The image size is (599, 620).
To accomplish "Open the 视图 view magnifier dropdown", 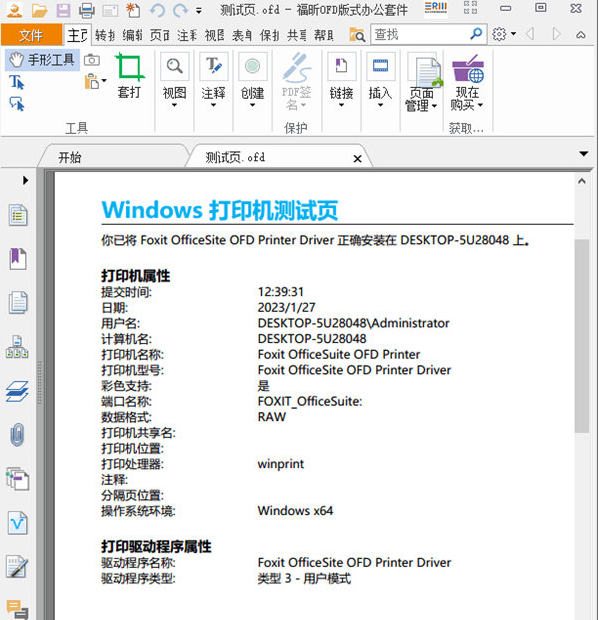I will 174,79.
